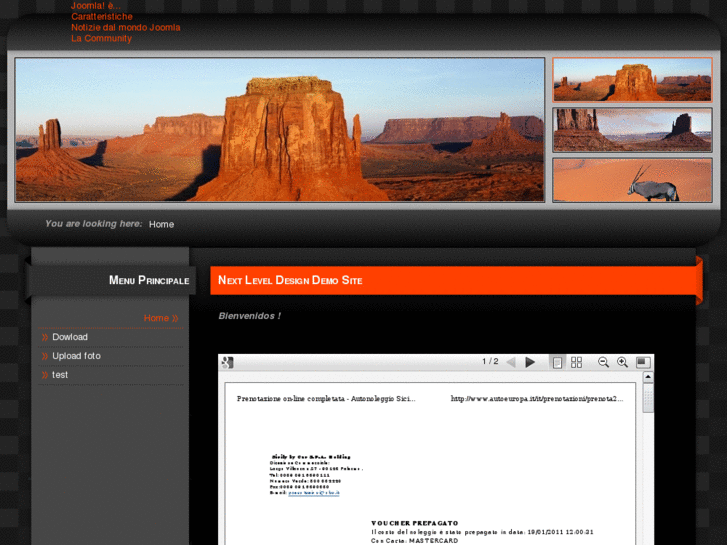Click the page counter "1 / 2"
The height and width of the screenshot is (545, 727).
(490, 361)
